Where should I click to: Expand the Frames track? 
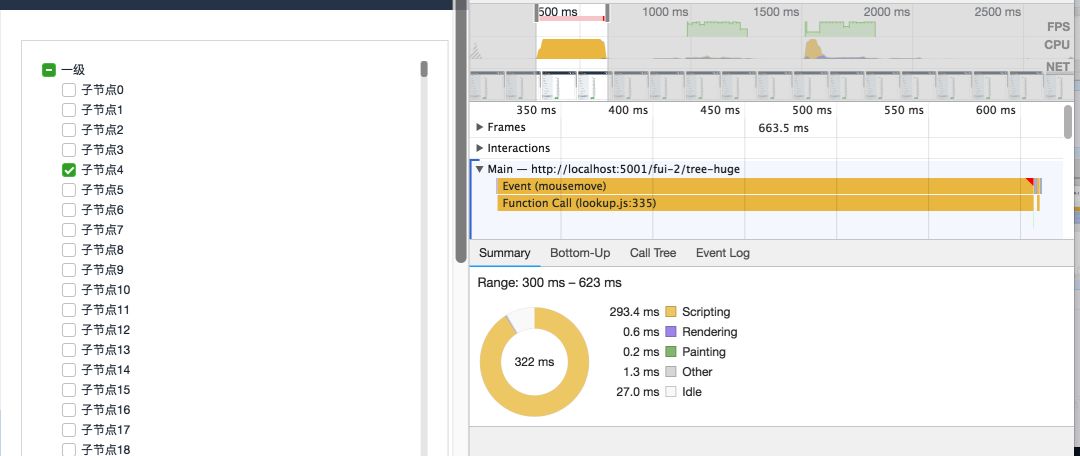(x=480, y=127)
